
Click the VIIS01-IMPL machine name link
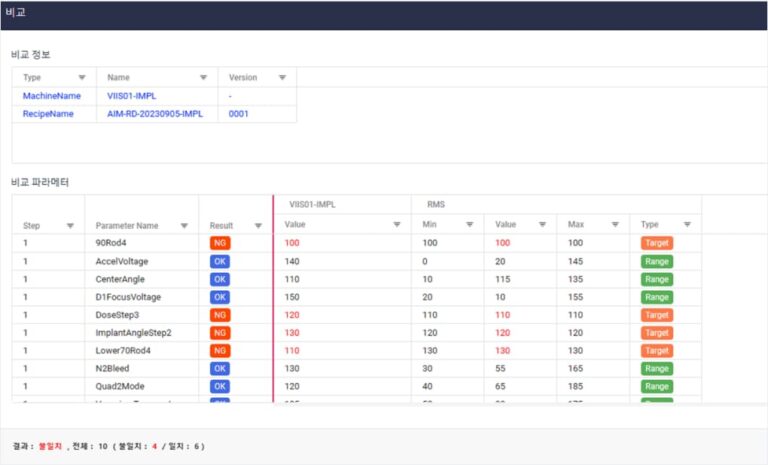tap(132, 96)
